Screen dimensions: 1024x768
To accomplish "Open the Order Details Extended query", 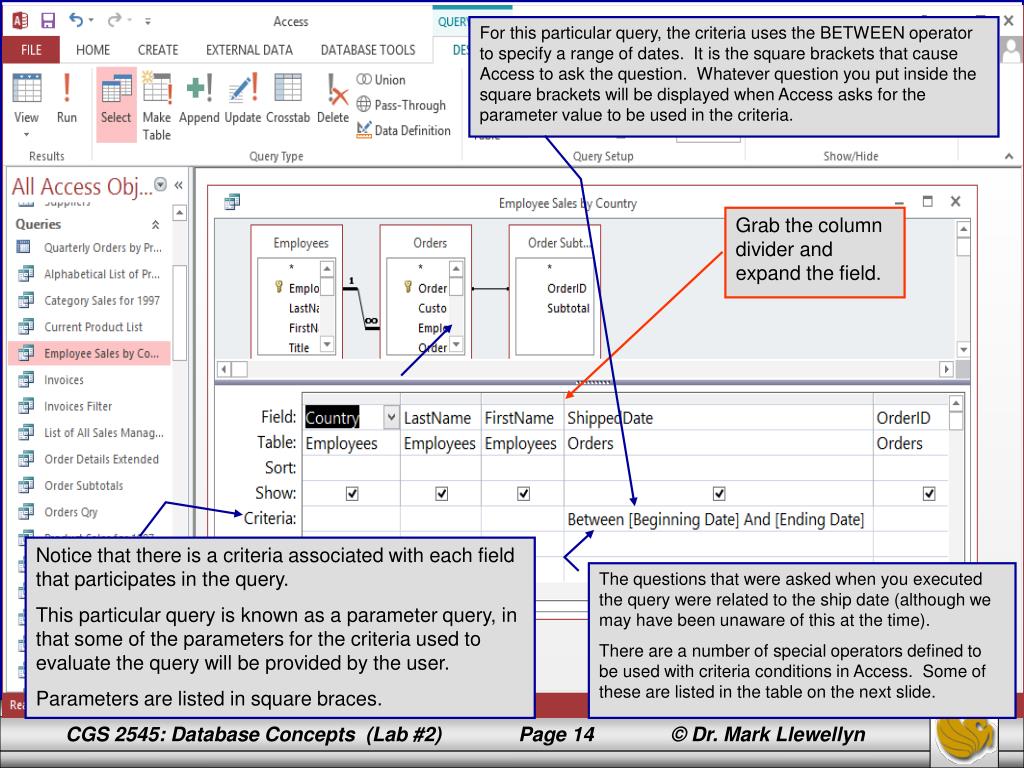I will tap(89, 459).
